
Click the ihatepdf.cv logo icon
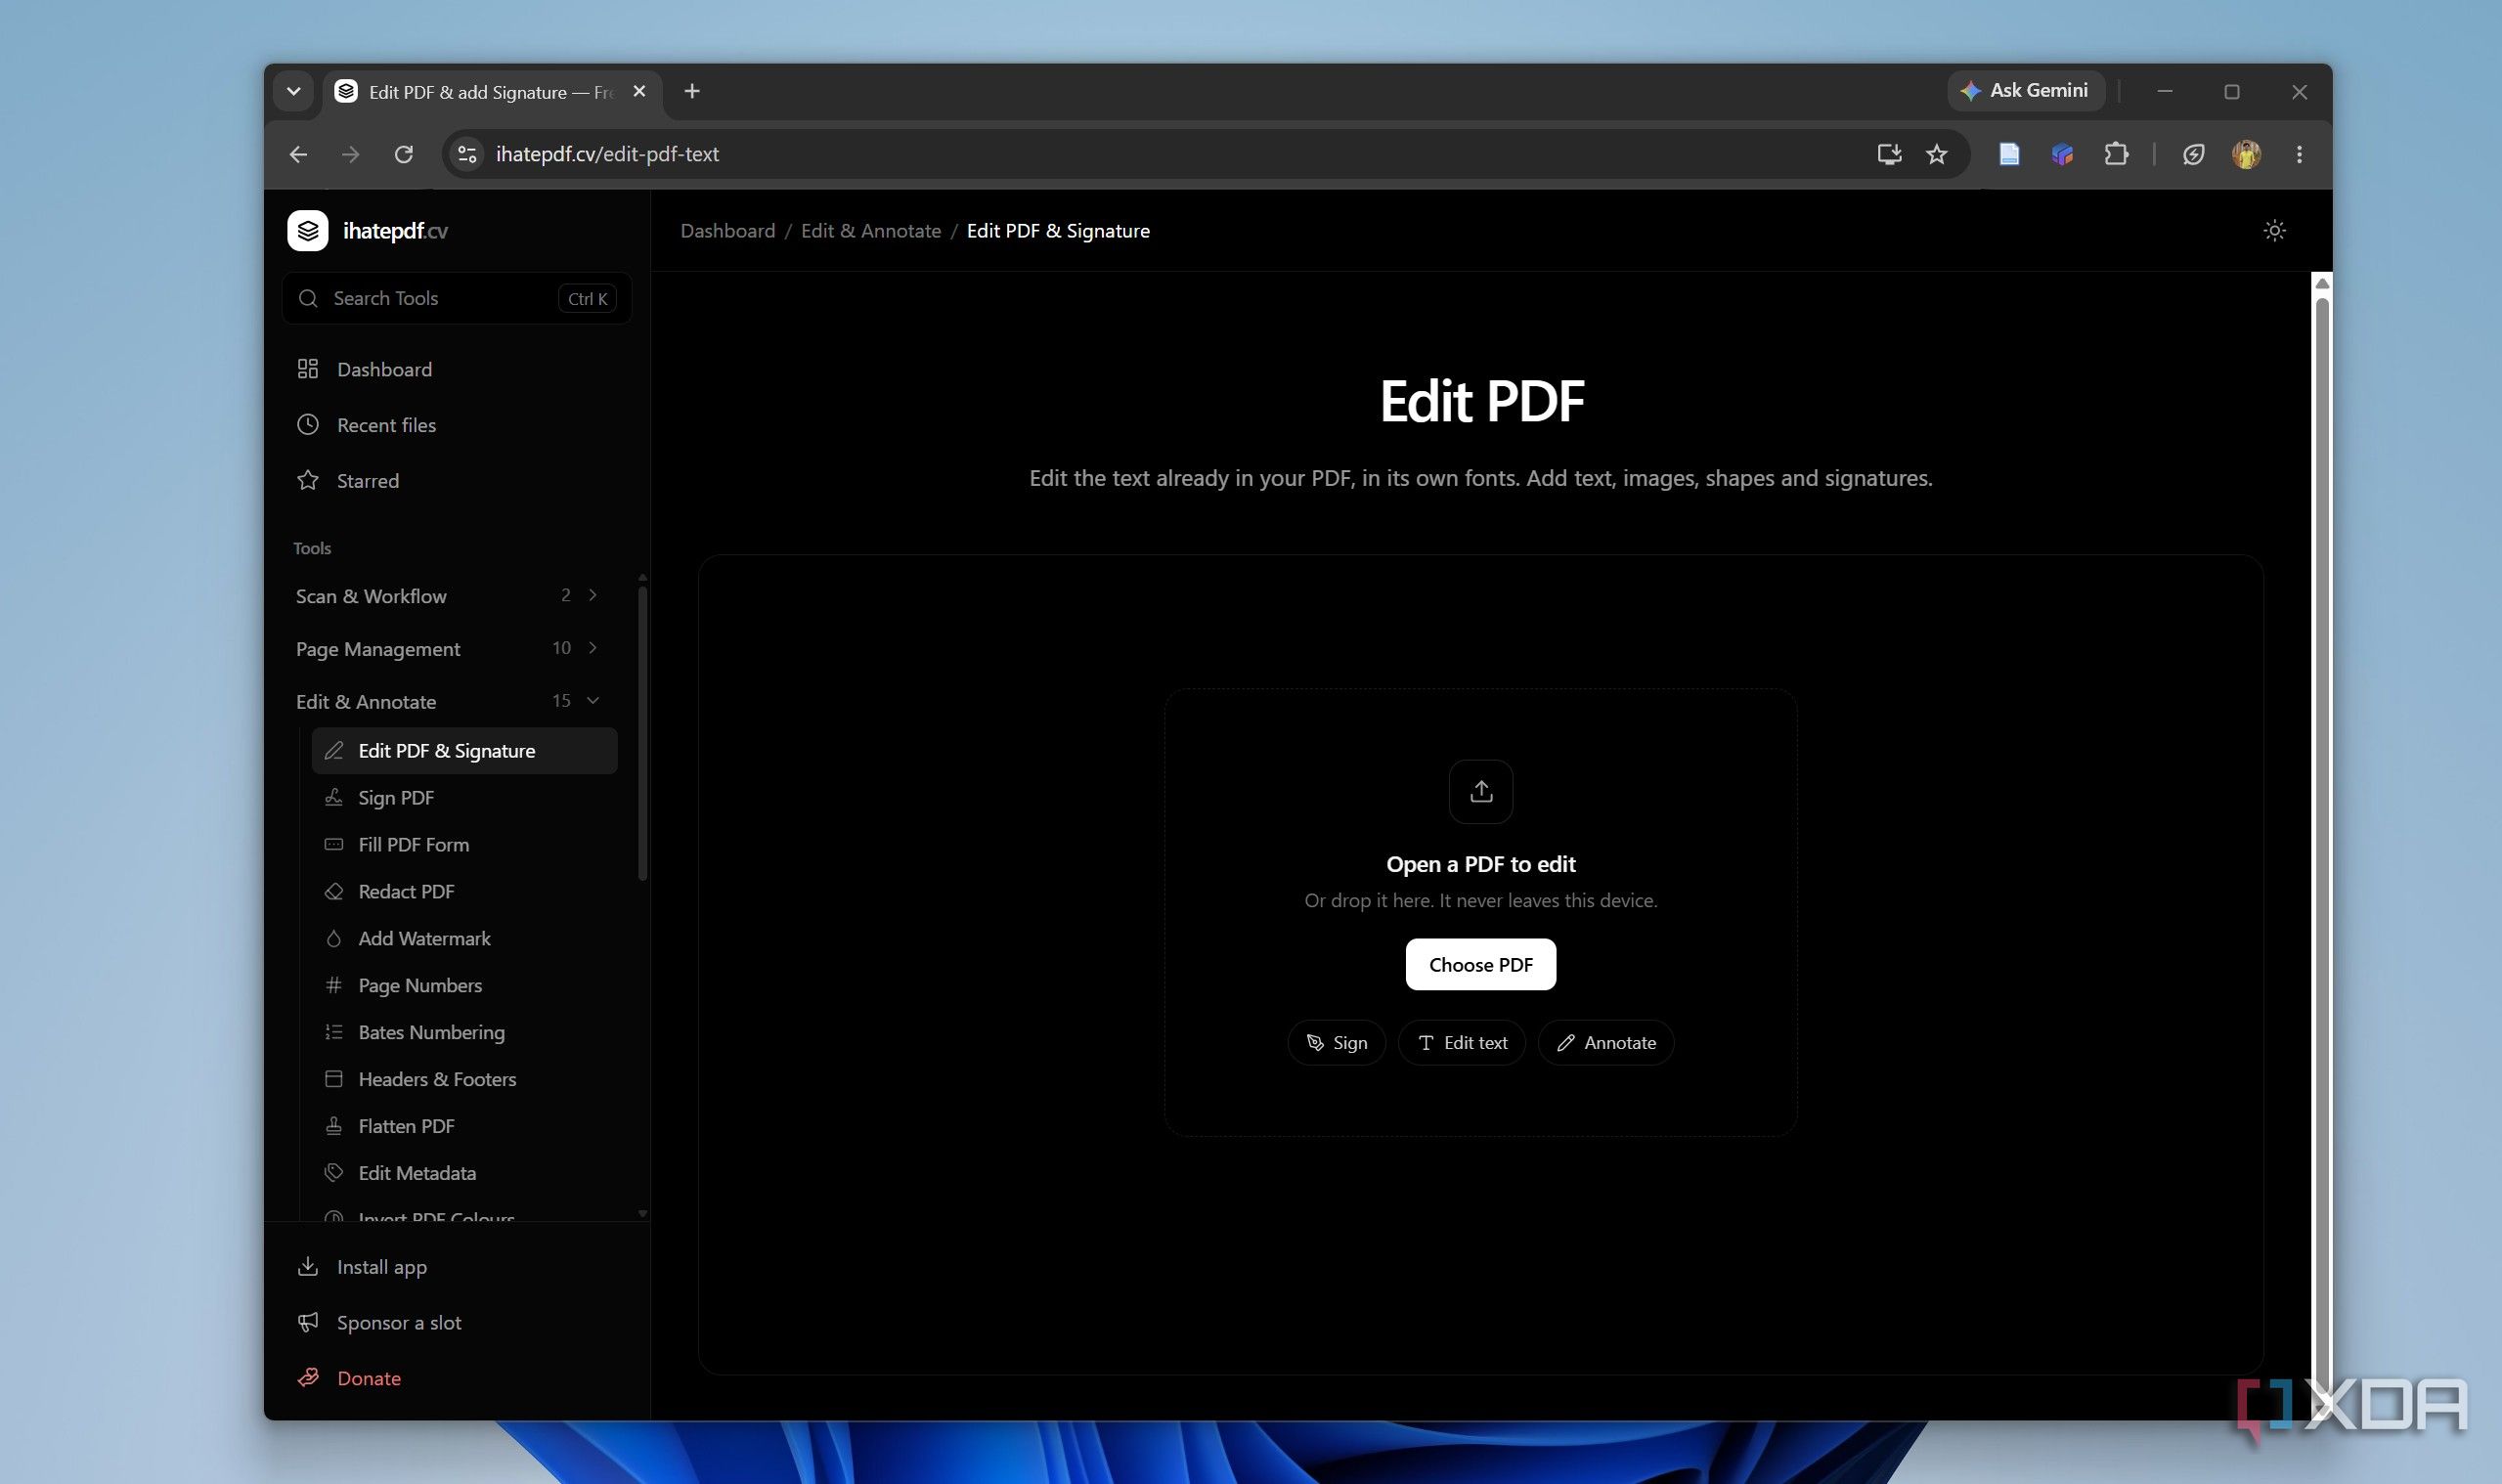tap(307, 231)
